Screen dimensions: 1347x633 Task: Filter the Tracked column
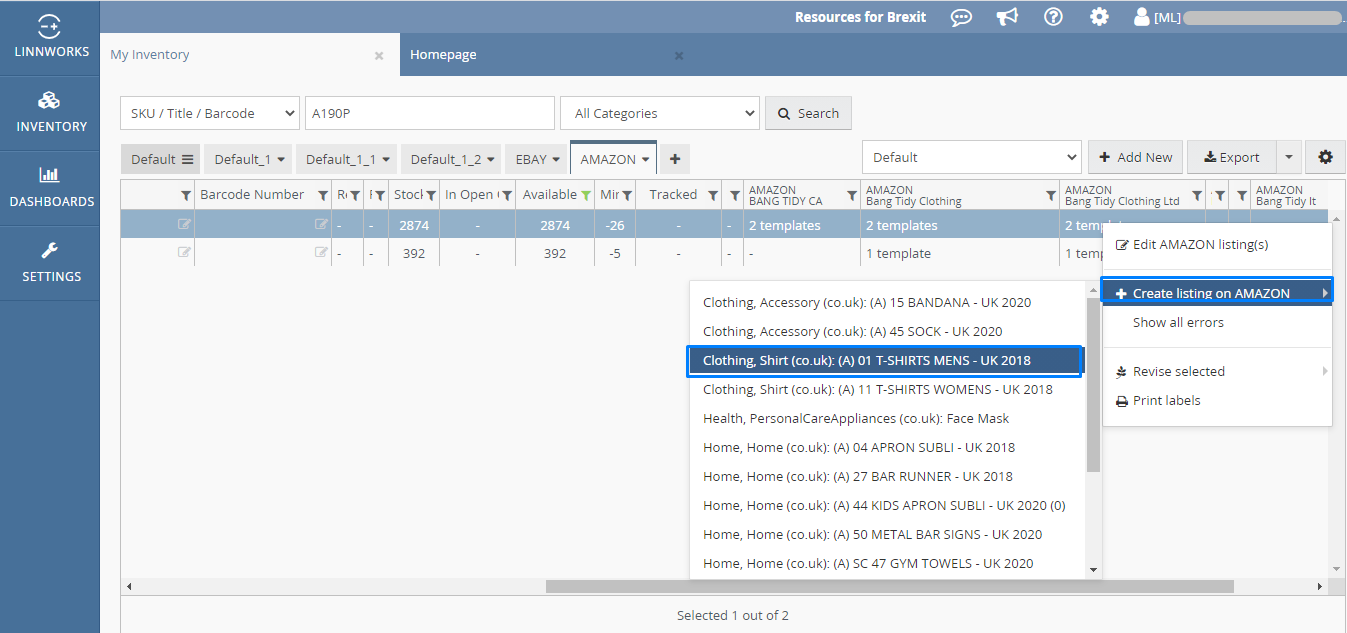click(713, 195)
